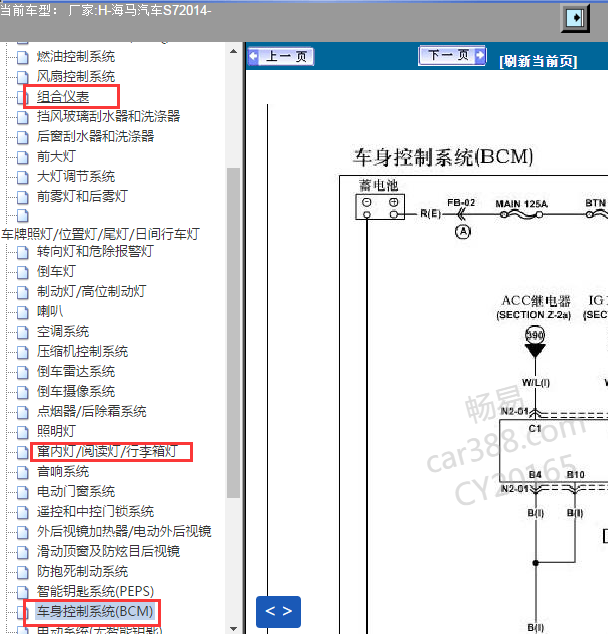608x634 pixels.
Task: Click page icon beside 点烟器/后除霜系统
Action: point(23,412)
